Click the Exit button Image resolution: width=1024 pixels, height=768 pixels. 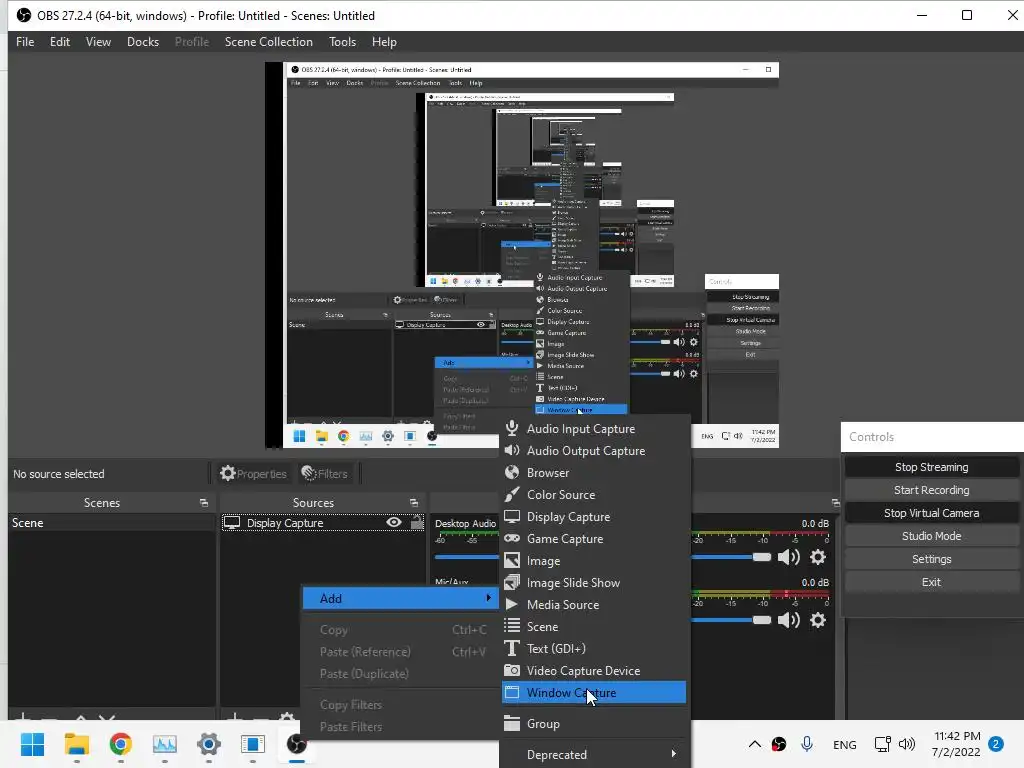pyautogui.click(x=931, y=582)
